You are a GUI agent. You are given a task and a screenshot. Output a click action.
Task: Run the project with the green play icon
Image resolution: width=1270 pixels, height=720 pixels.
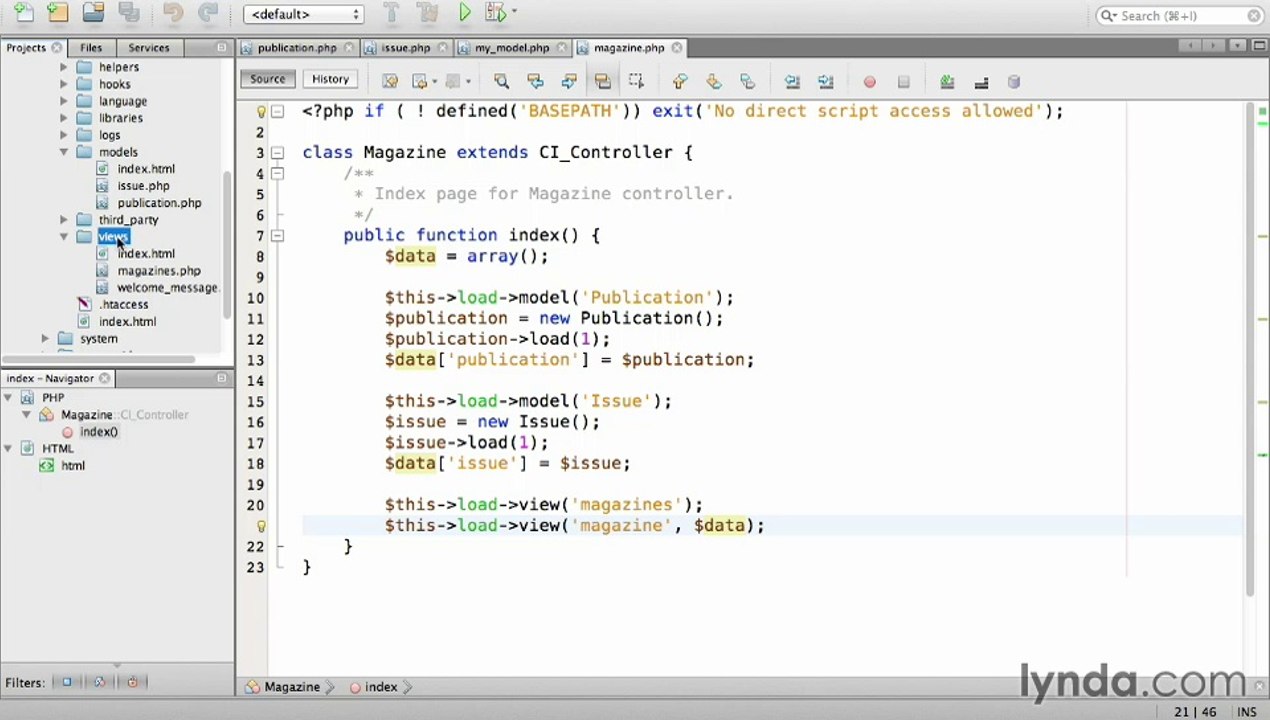(x=464, y=14)
